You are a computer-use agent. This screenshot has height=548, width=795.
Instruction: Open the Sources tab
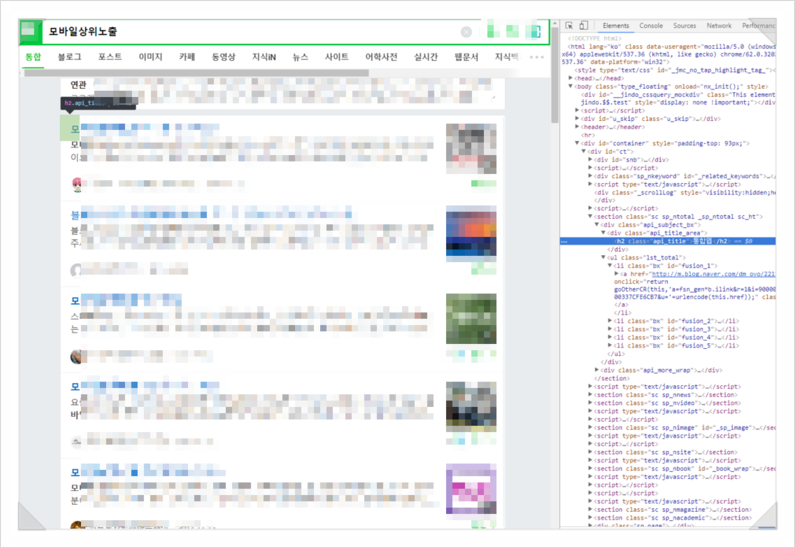[x=684, y=25]
